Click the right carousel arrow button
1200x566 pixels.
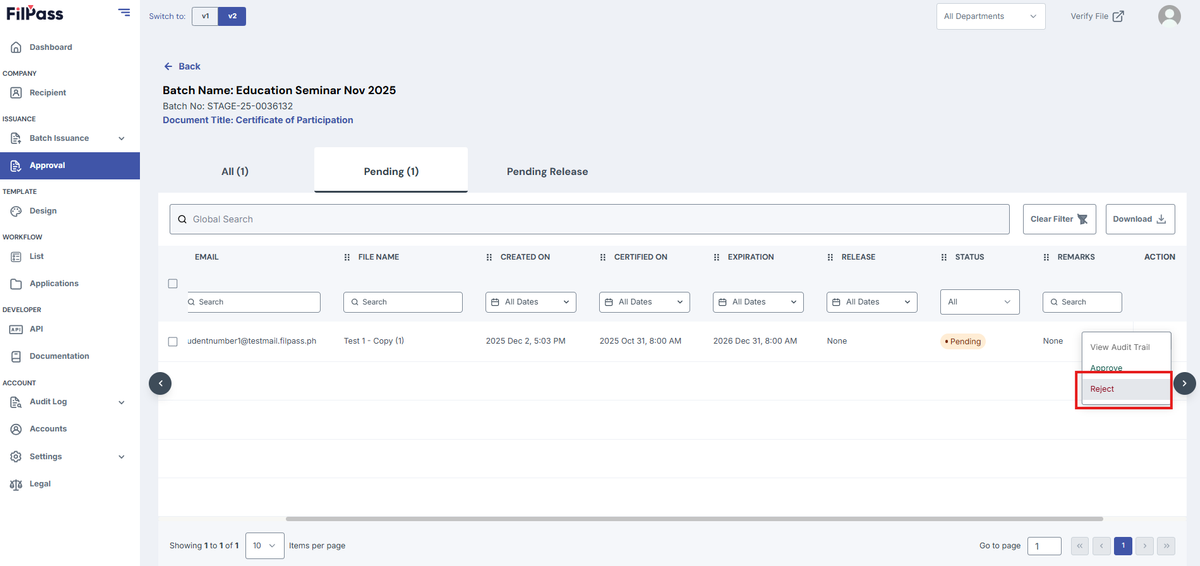point(1185,383)
